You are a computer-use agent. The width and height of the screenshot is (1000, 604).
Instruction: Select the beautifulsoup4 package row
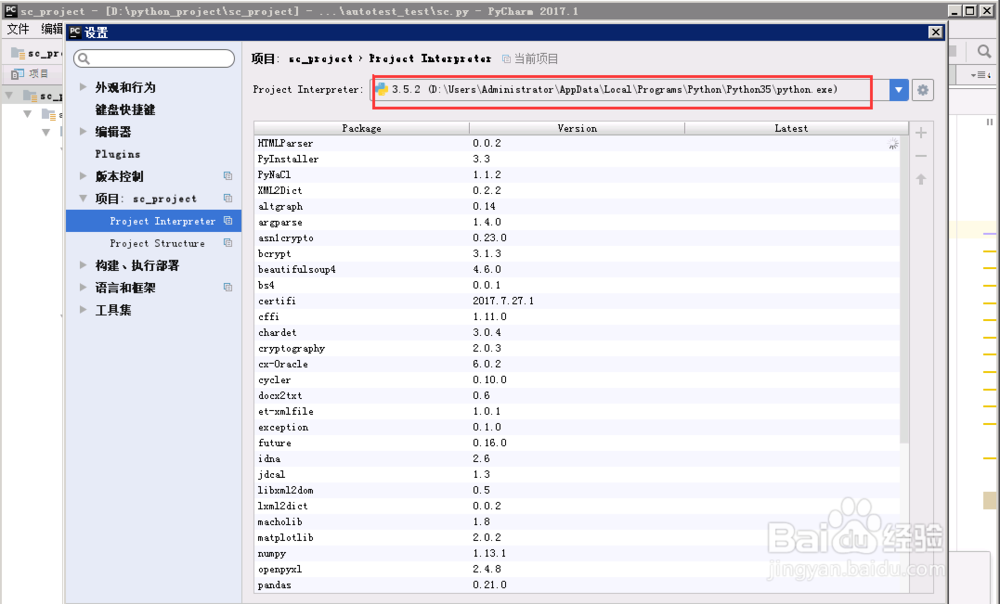577,269
